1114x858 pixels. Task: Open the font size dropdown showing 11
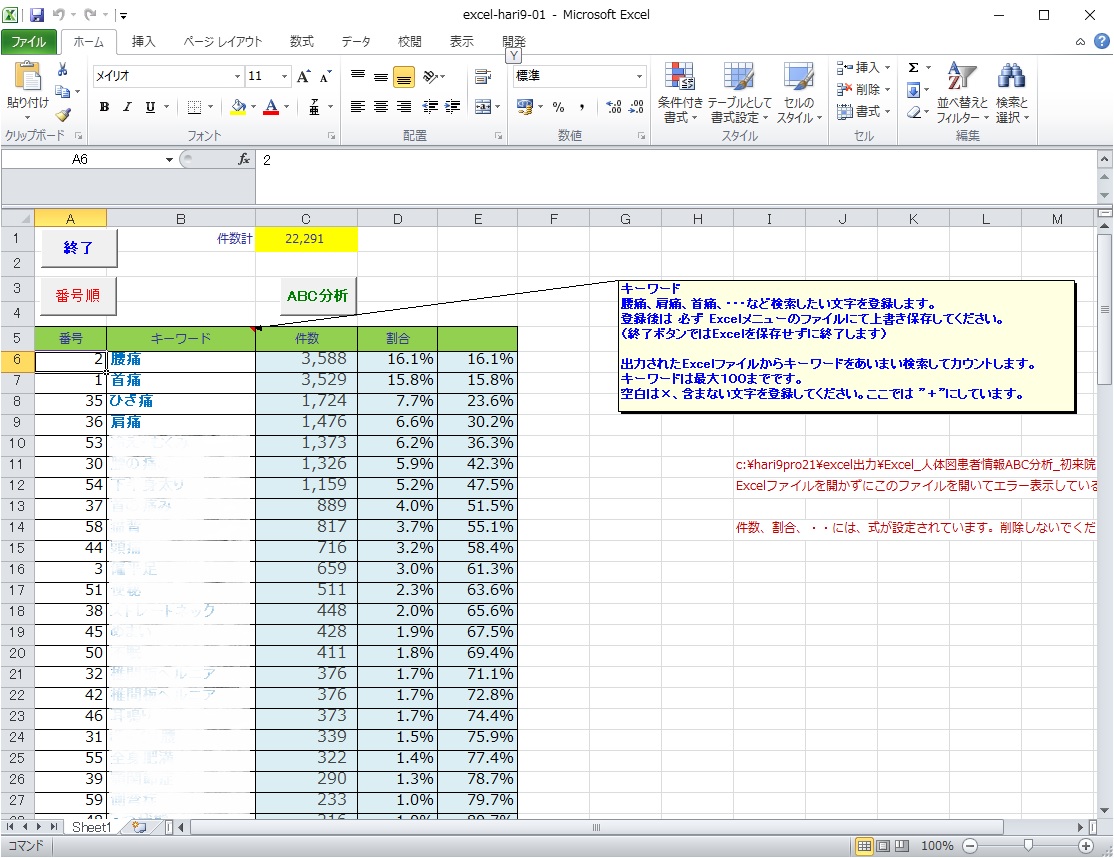[x=284, y=77]
